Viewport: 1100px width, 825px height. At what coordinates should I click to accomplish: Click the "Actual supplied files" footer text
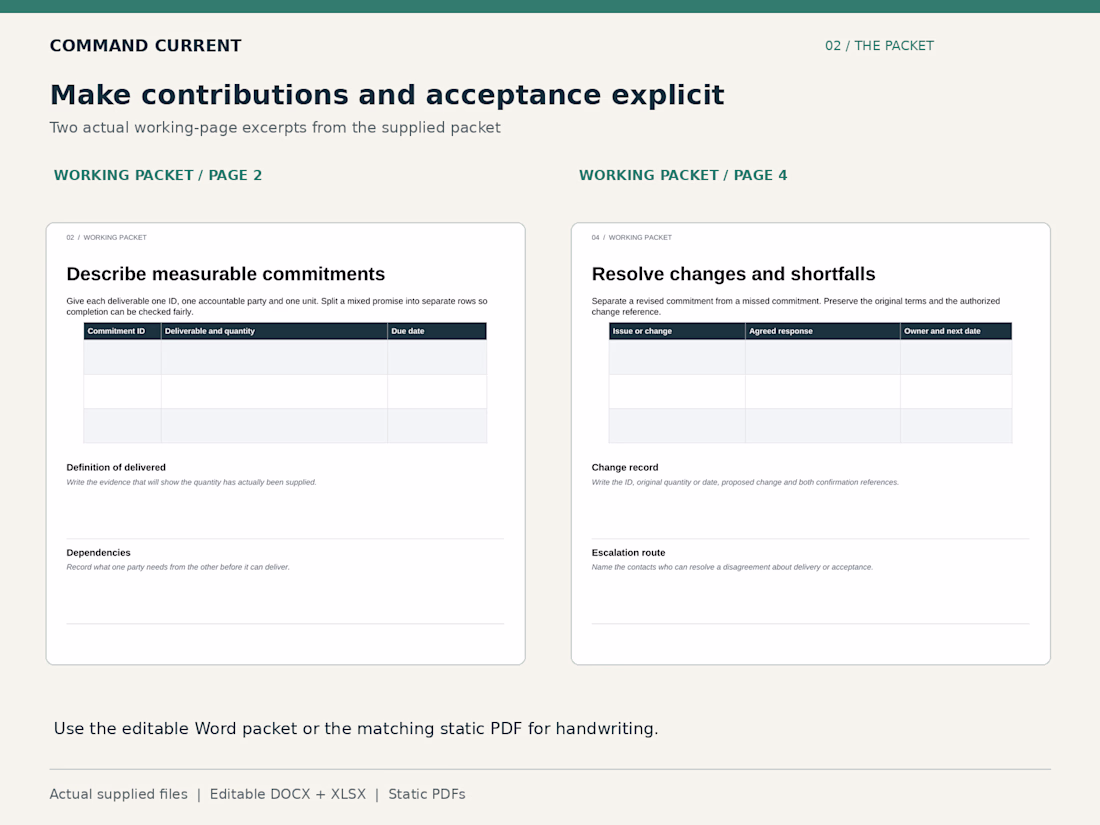(119, 794)
